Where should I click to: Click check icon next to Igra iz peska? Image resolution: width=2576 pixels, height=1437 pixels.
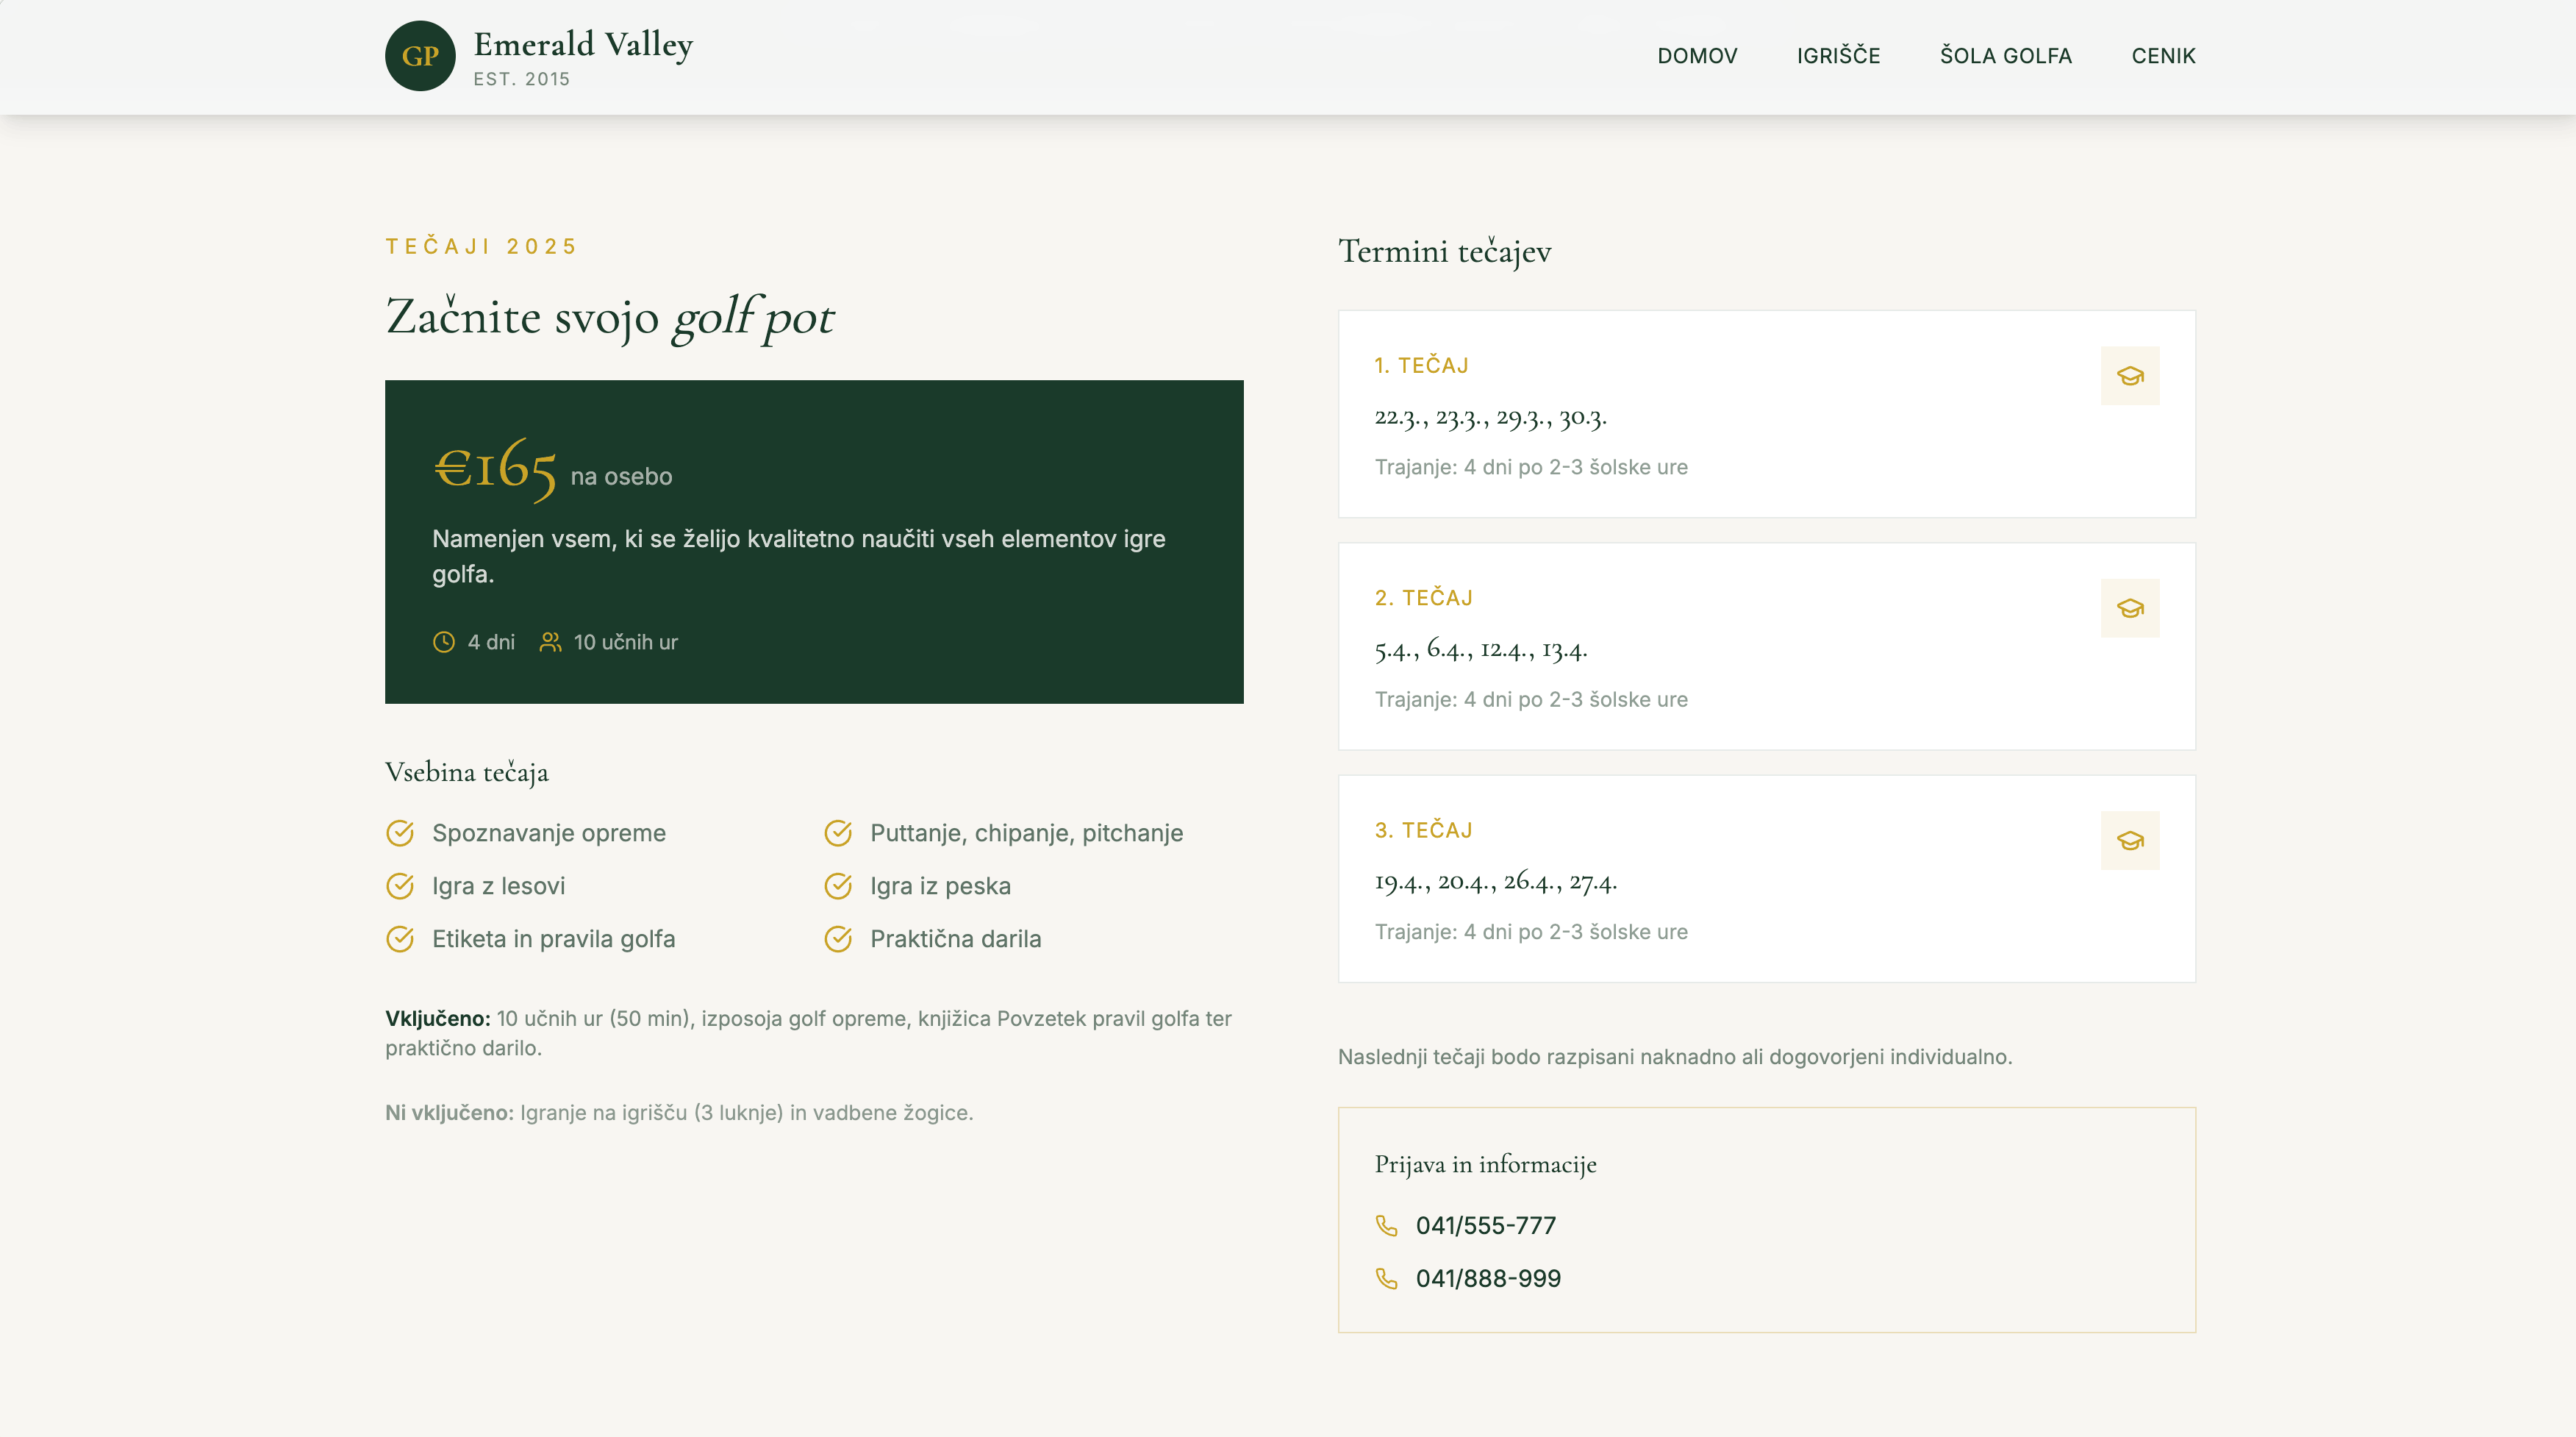[x=838, y=886]
